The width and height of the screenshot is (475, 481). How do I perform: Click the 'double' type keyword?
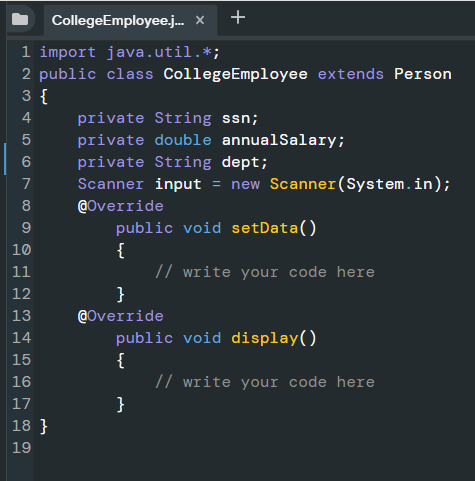183,140
